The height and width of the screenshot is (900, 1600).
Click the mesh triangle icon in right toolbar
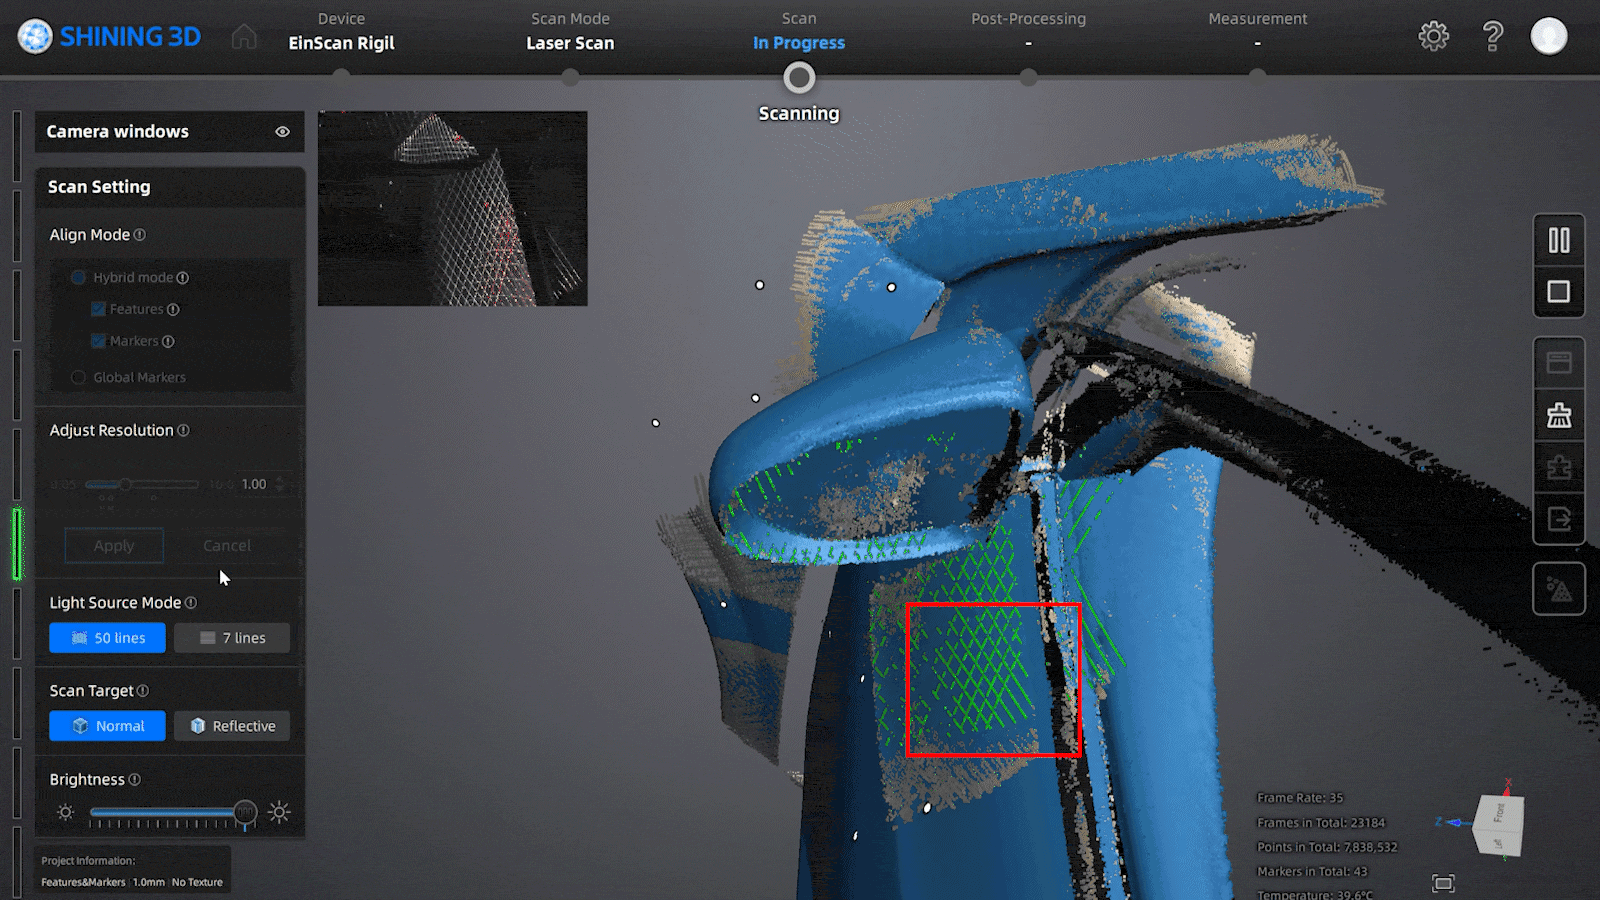coord(1559,589)
